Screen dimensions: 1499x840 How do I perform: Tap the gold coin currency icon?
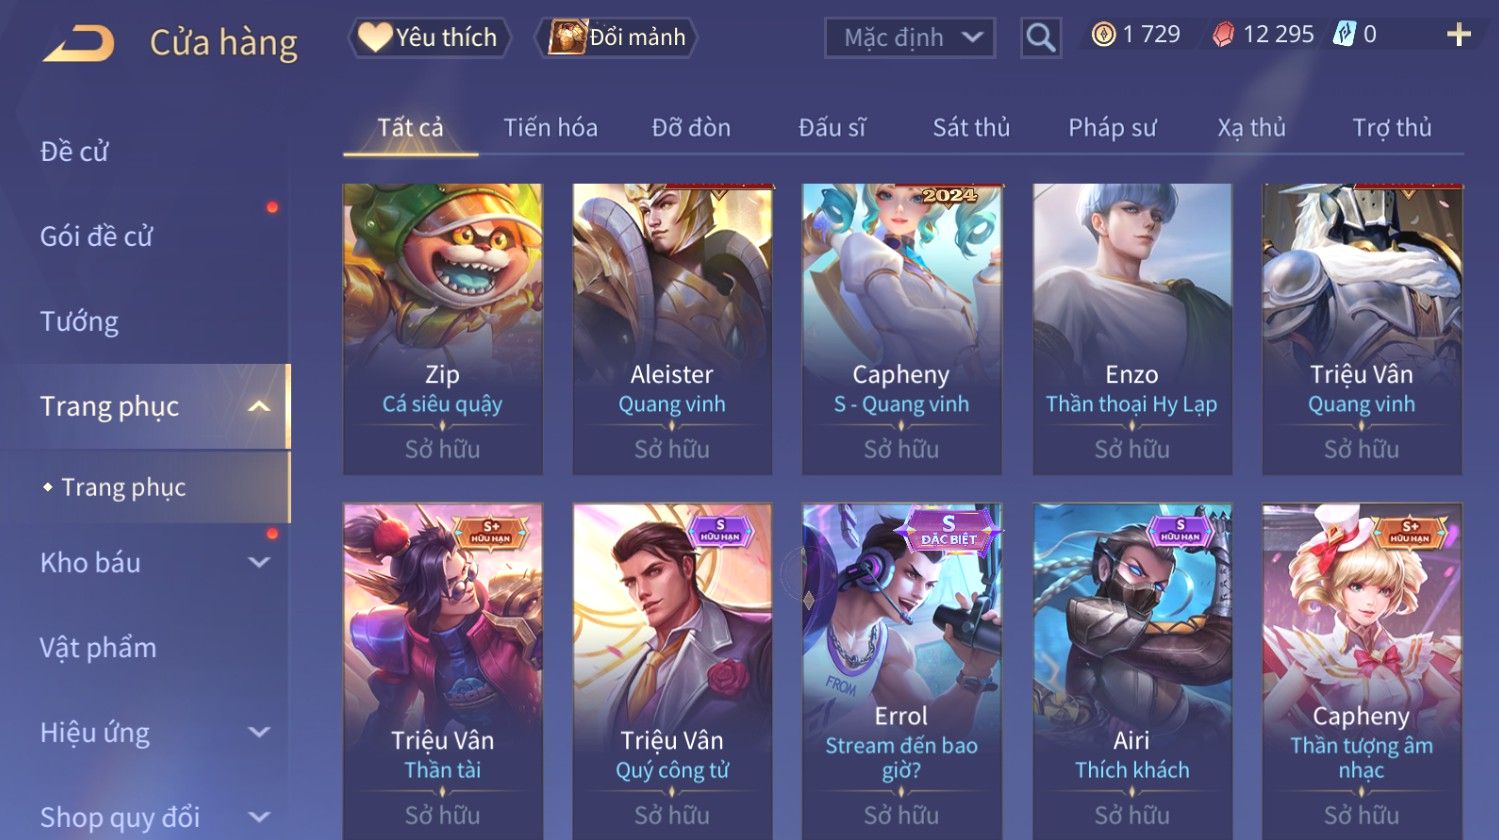[1103, 35]
